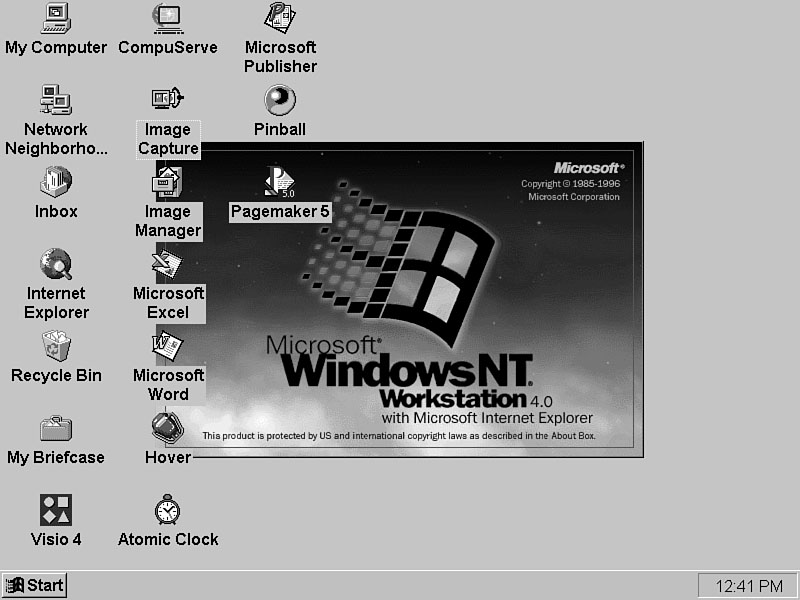Select the Inbox desktop icon
Viewport: 800px width, 600px height.
pos(56,182)
